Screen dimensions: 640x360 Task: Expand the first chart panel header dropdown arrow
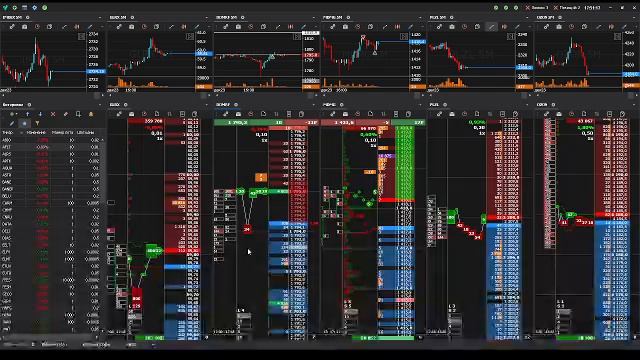(100, 18)
